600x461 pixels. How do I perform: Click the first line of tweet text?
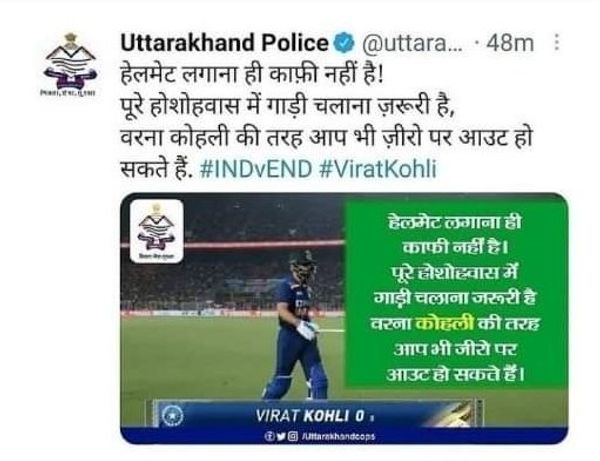pos(252,74)
